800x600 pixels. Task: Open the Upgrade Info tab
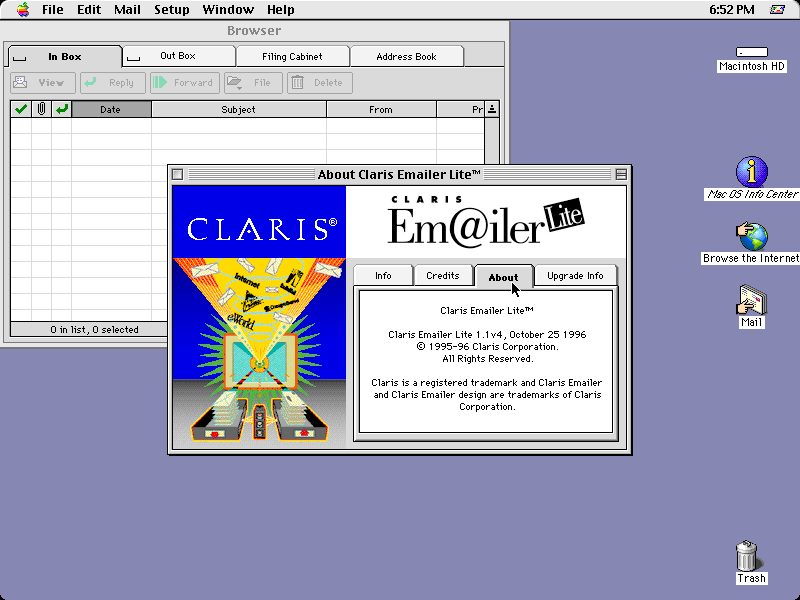pyautogui.click(x=576, y=276)
